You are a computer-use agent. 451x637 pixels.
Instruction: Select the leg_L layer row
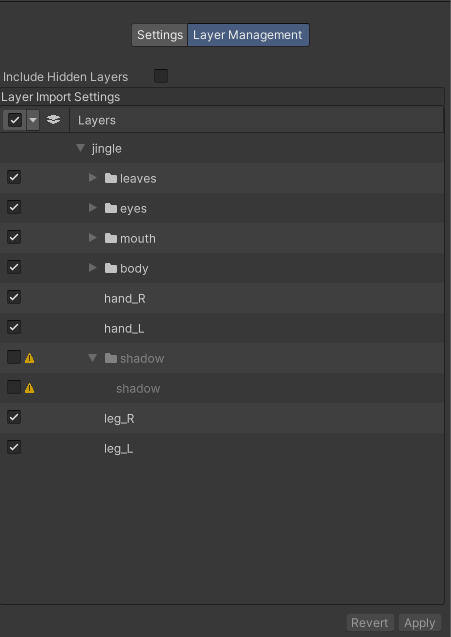[222, 448]
